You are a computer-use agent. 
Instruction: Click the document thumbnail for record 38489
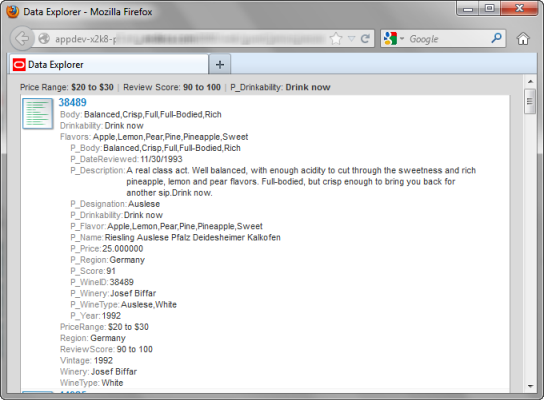pyautogui.click(x=38, y=113)
